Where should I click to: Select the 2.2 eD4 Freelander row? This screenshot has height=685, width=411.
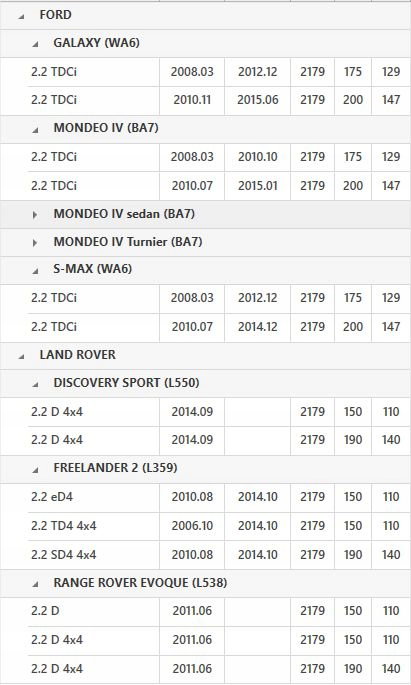(218, 497)
